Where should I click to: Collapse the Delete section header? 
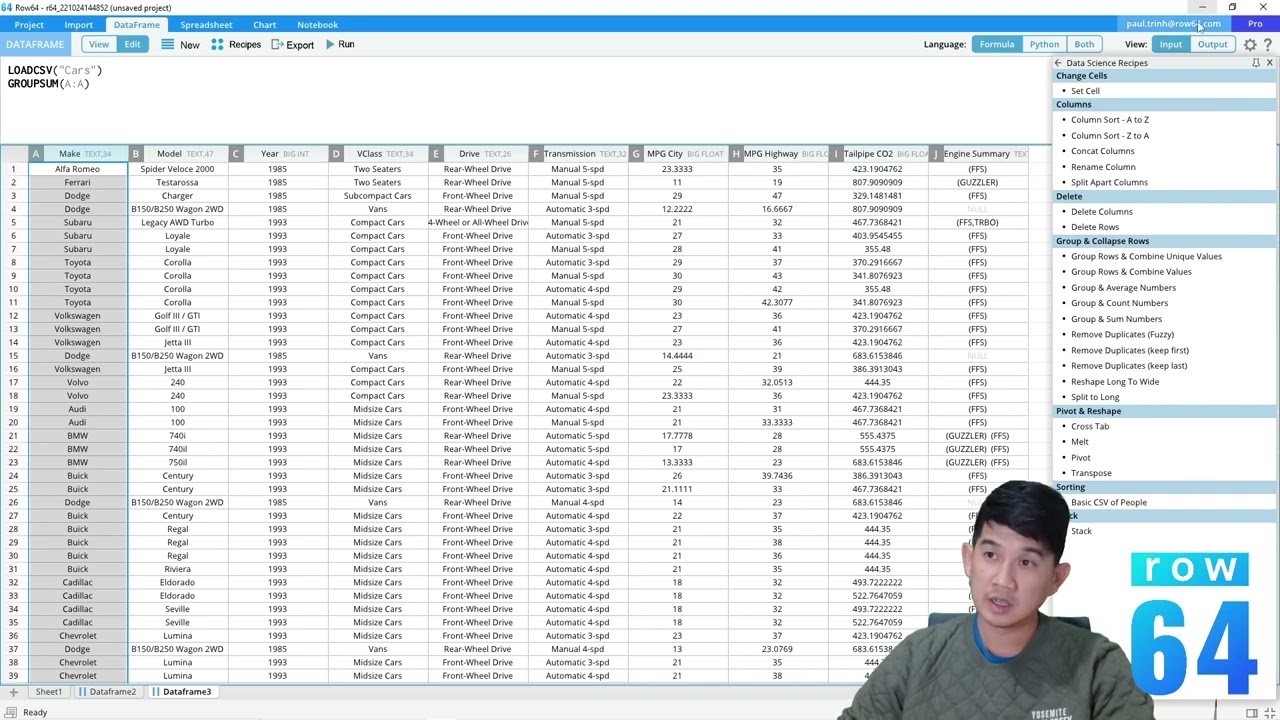(1165, 196)
